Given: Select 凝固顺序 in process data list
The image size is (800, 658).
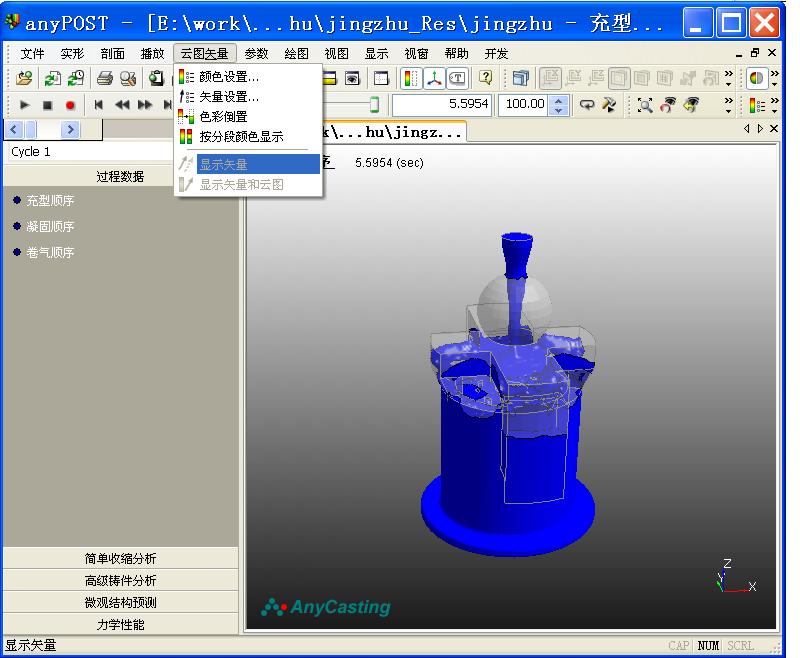Looking at the screenshot, I should (x=50, y=226).
